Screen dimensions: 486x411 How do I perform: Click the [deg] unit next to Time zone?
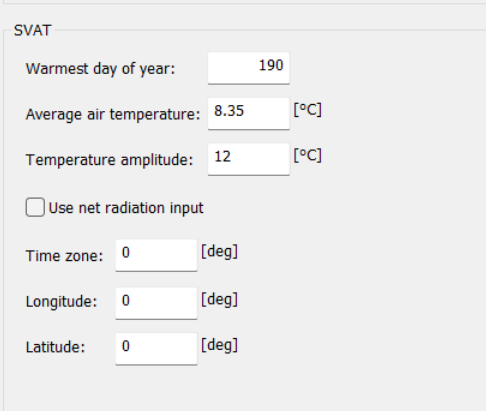[x=220, y=251]
